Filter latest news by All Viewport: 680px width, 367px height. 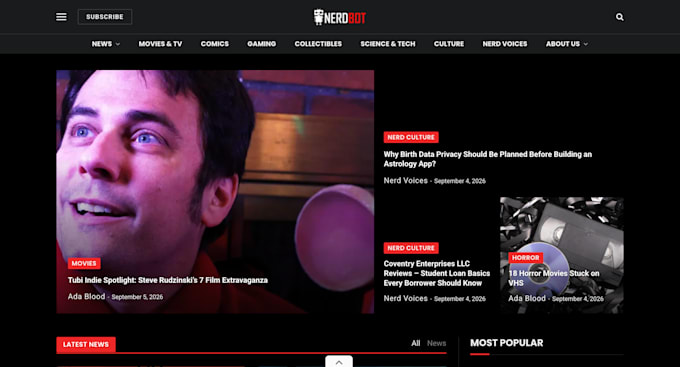pos(415,343)
